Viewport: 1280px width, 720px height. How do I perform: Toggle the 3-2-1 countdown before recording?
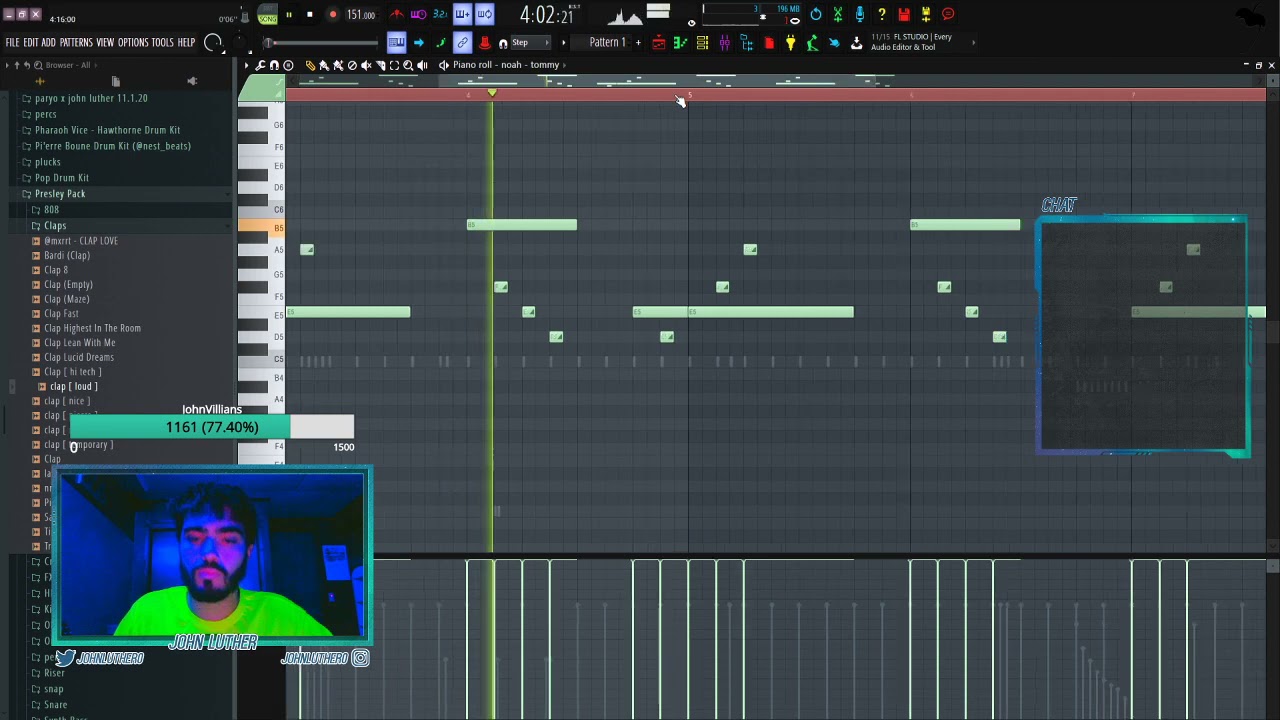coord(440,15)
